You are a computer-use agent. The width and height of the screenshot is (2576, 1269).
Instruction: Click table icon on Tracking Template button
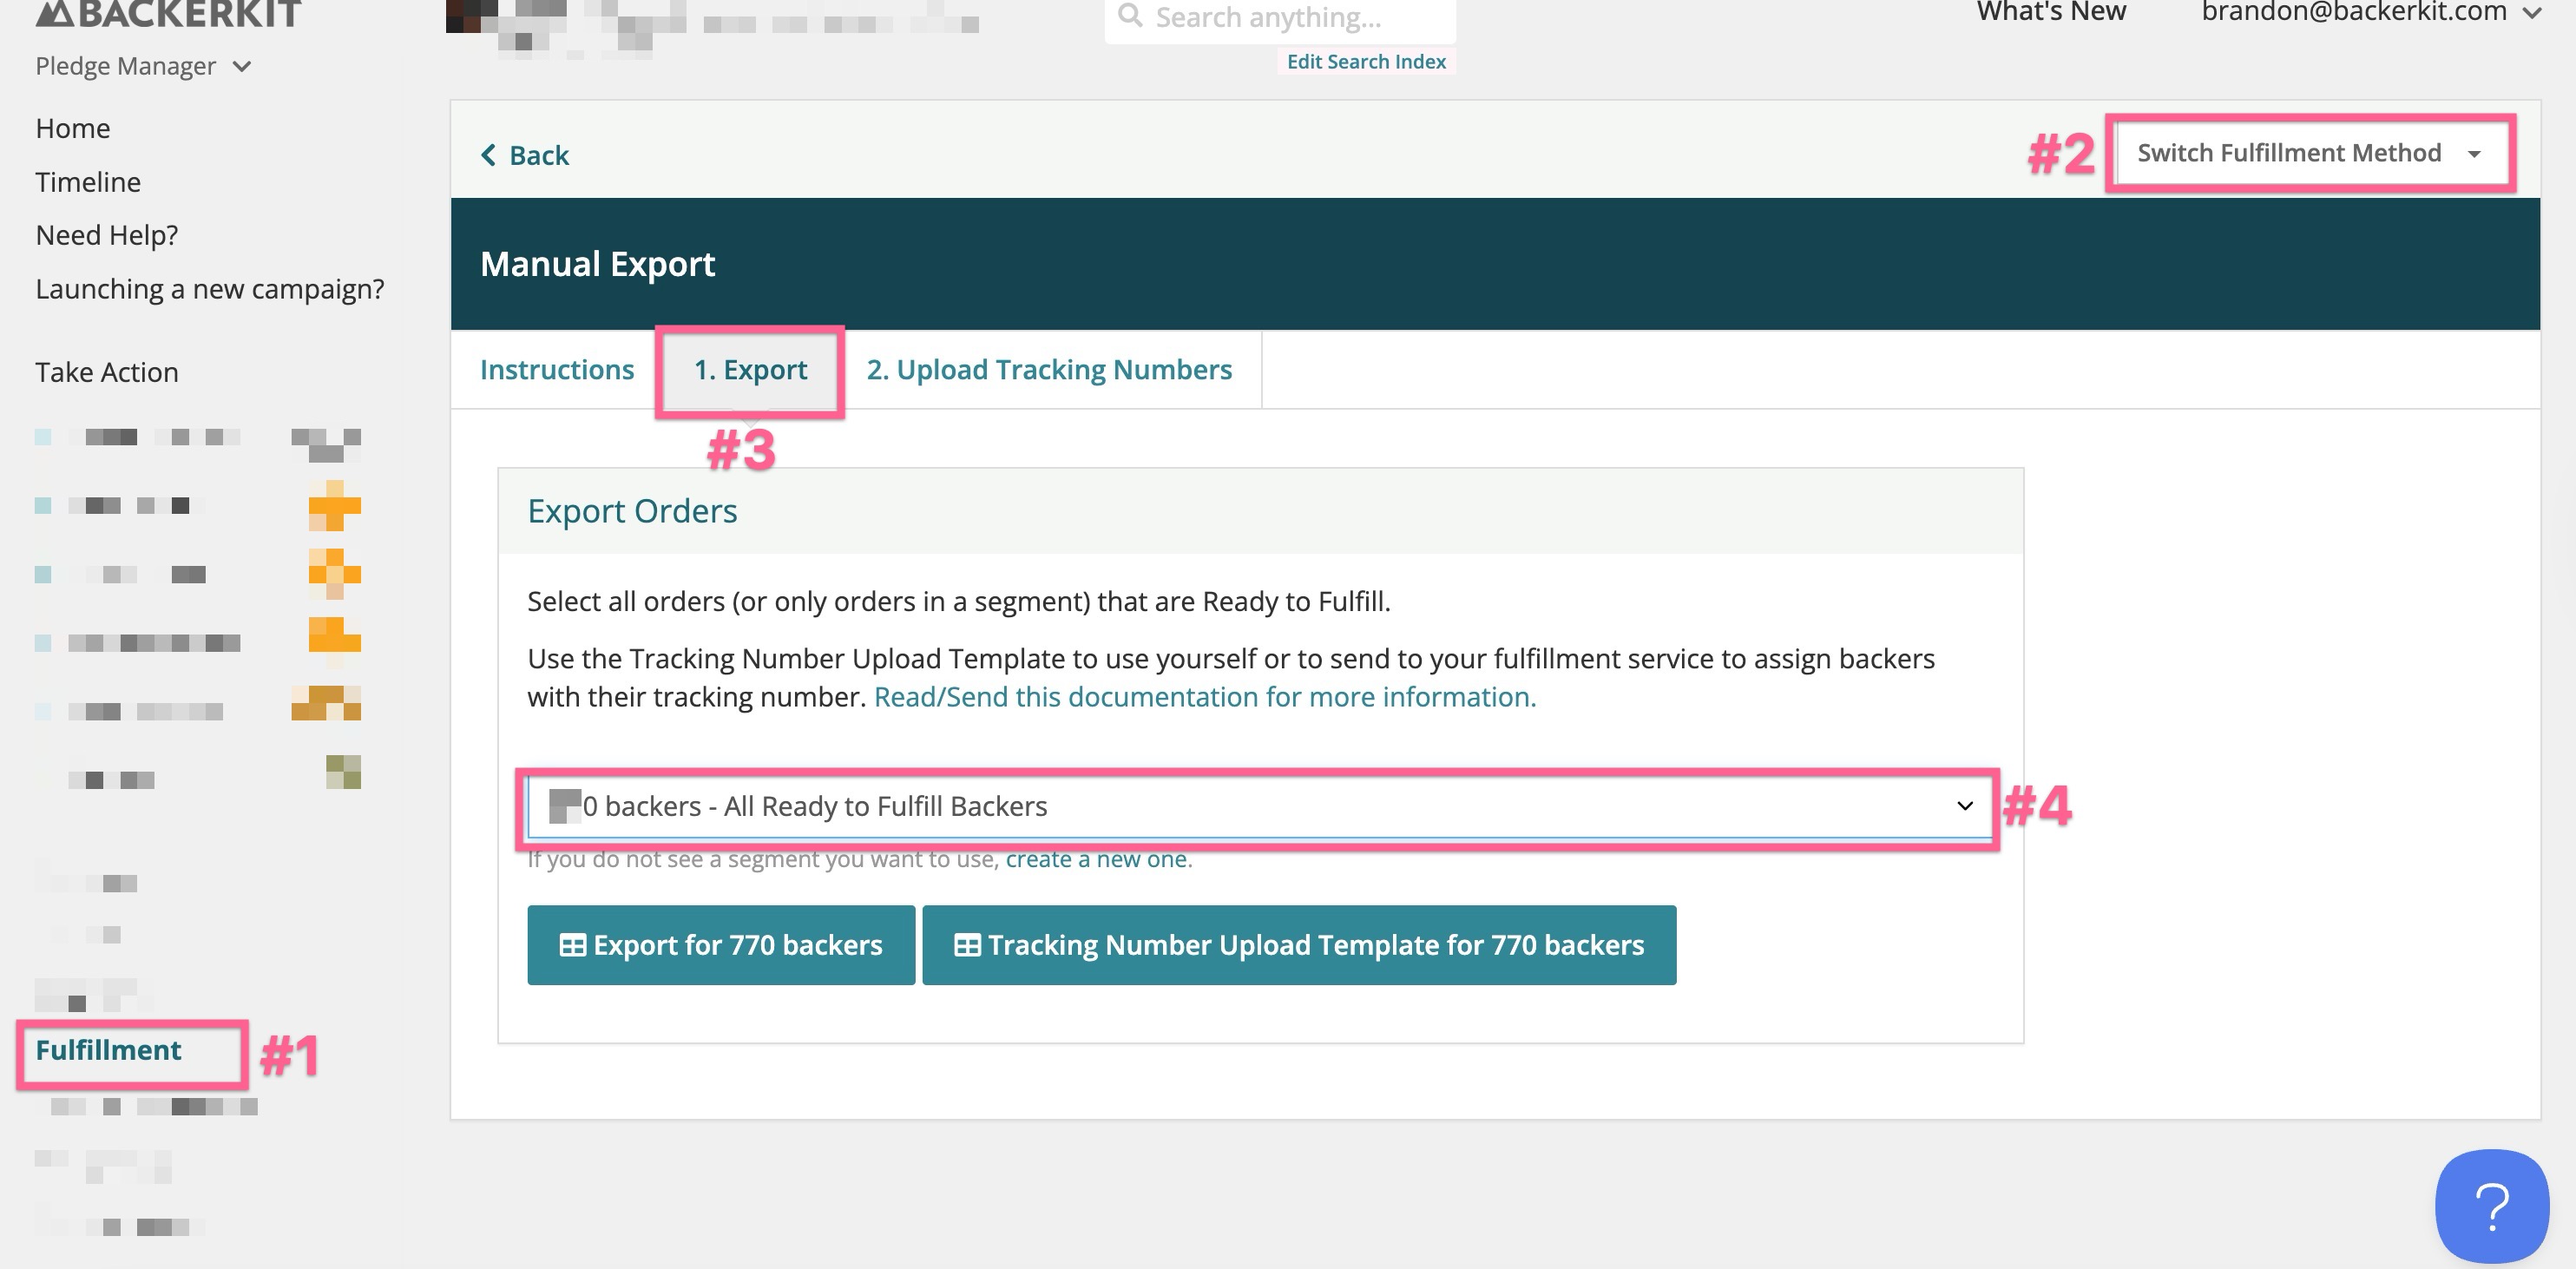point(967,945)
